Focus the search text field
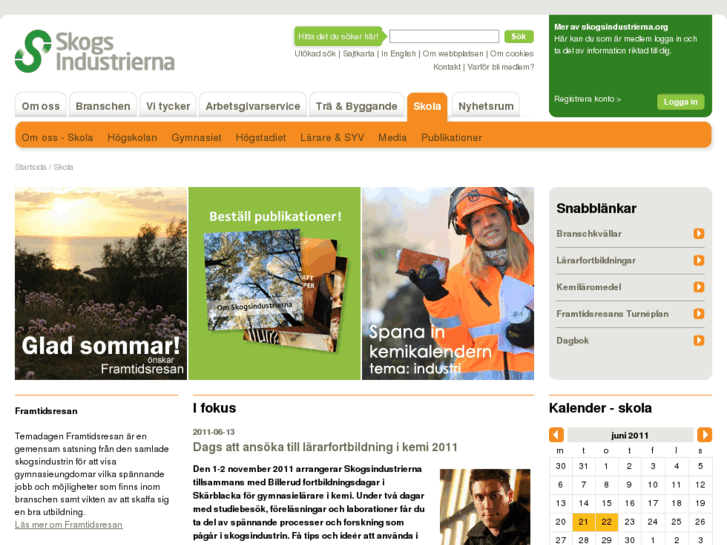727x545 pixels. point(444,36)
